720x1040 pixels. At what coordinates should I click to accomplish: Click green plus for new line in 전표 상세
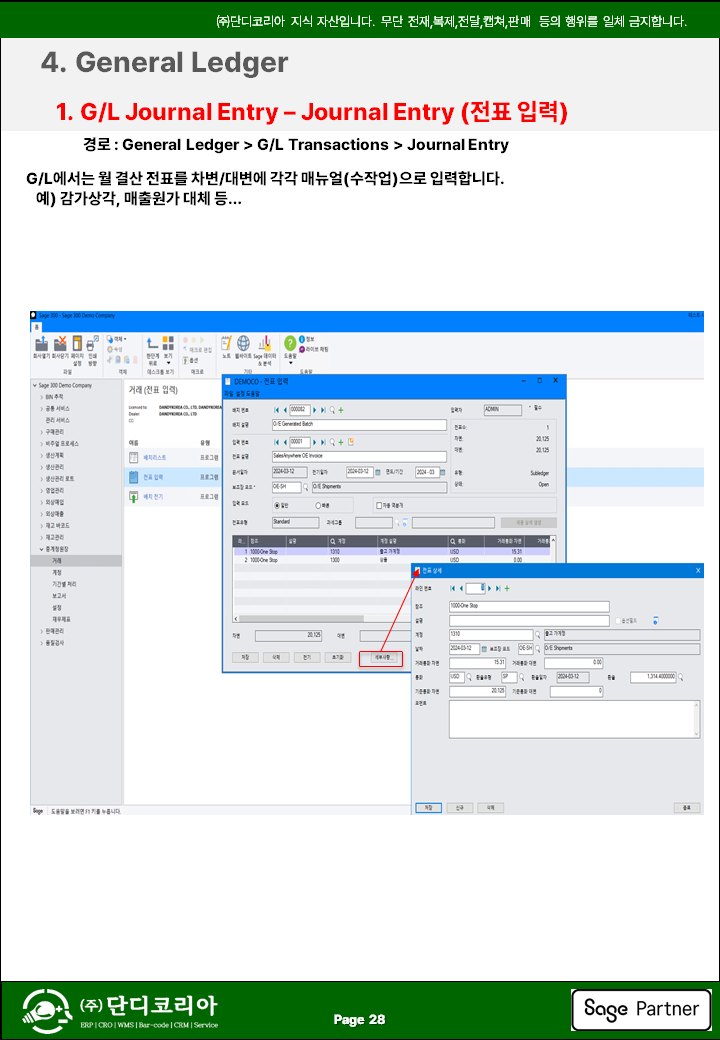pos(507,588)
